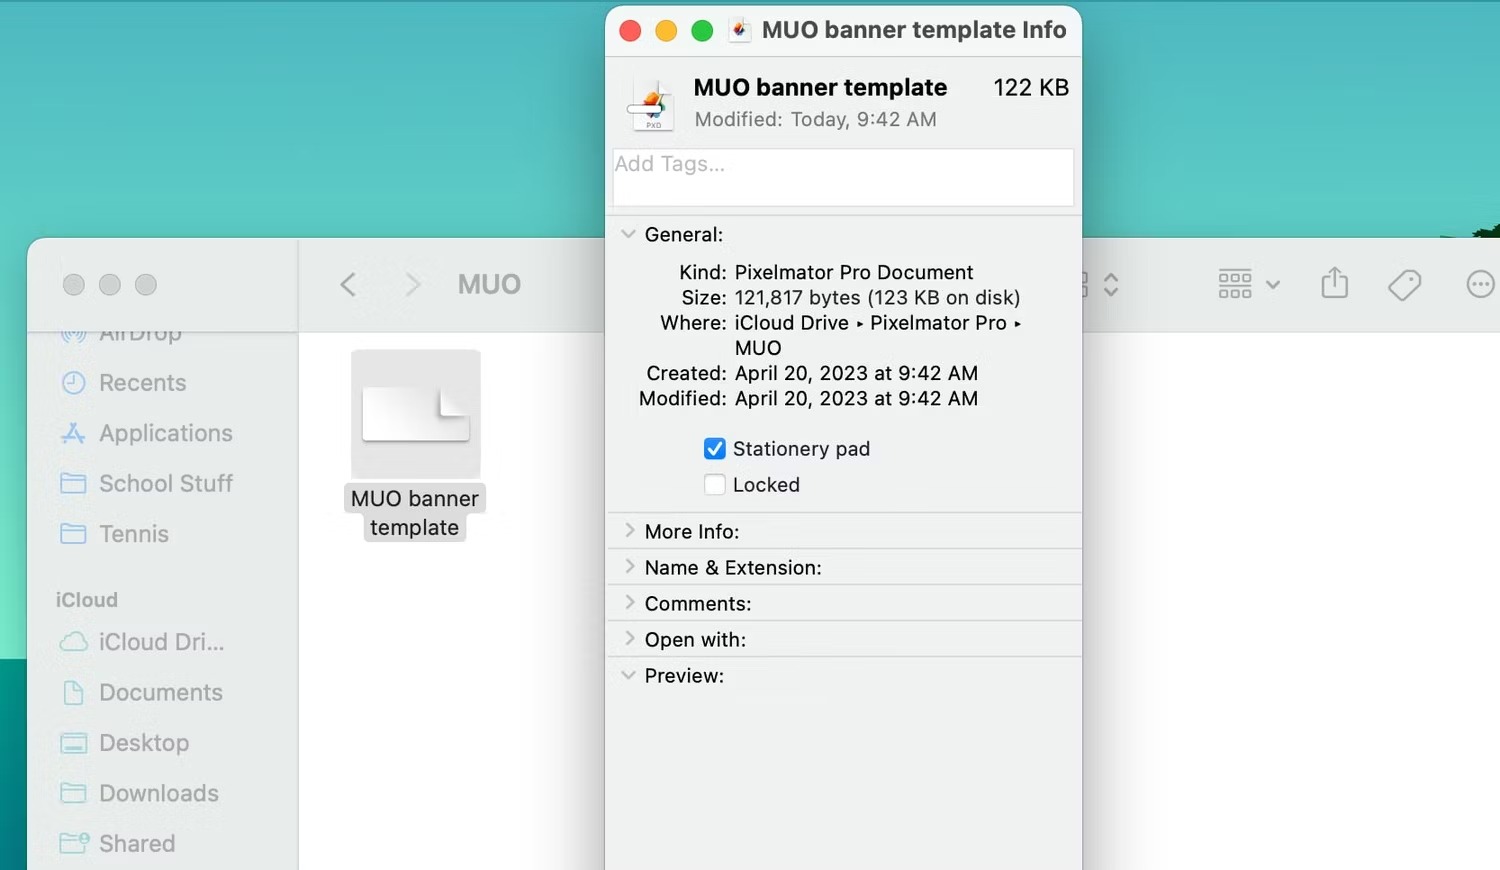The width and height of the screenshot is (1500, 870).
Task: Click the Kind value Pixelmator Pro Document
Action: (x=854, y=273)
